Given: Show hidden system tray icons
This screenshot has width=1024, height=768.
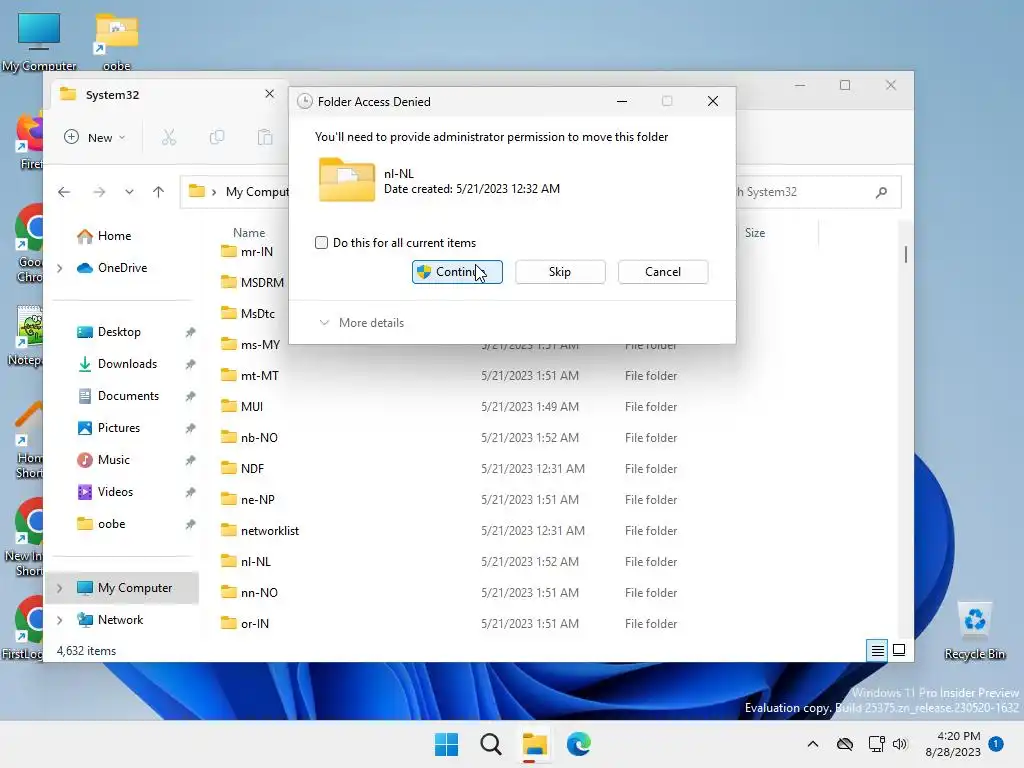Looking at the screenshot, I should click(x=812, y=744).
